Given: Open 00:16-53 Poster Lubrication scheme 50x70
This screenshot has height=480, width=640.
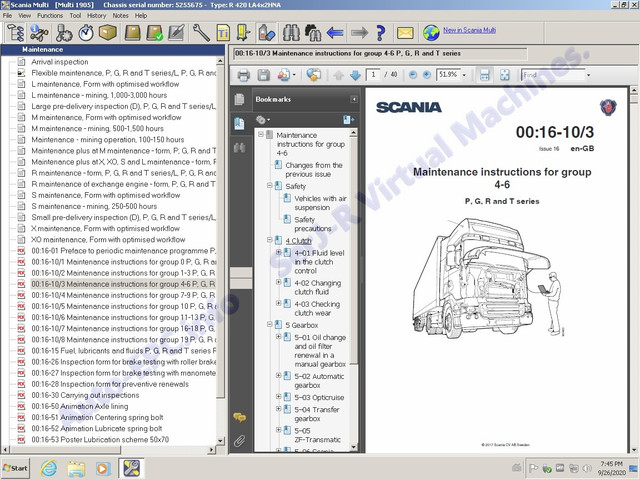Looking at the screenshot, I should point(100,440).
